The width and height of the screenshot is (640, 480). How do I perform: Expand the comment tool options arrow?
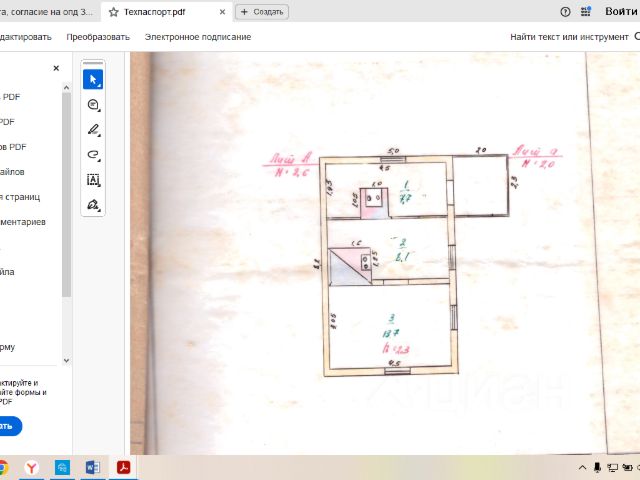pyautogui.click(x=99, y=111)
